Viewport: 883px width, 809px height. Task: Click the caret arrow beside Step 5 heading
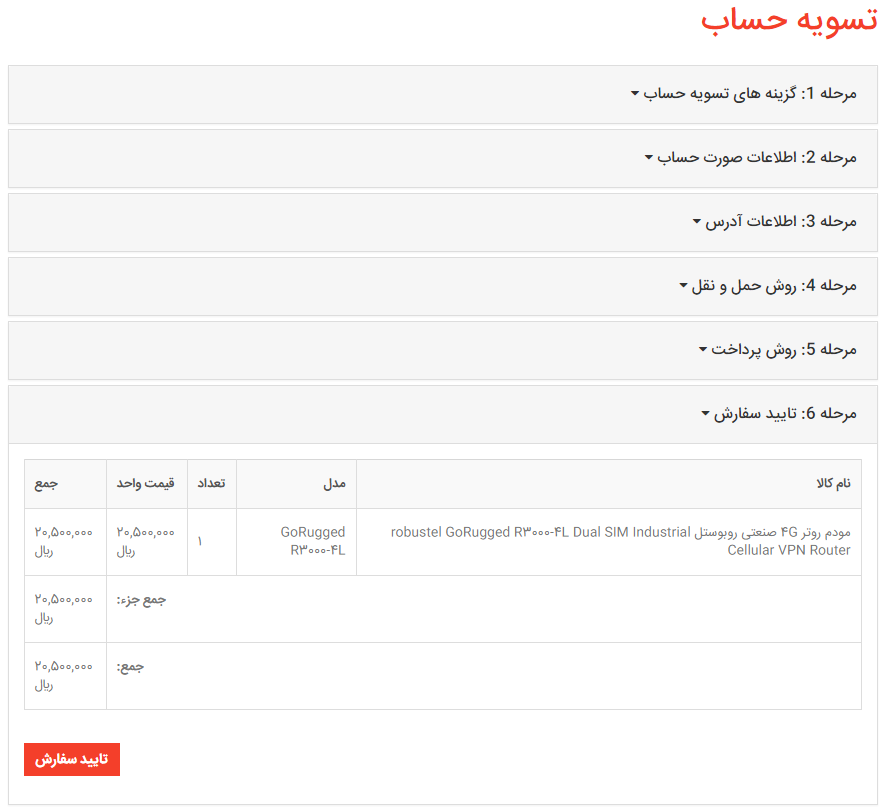point(703,350)
